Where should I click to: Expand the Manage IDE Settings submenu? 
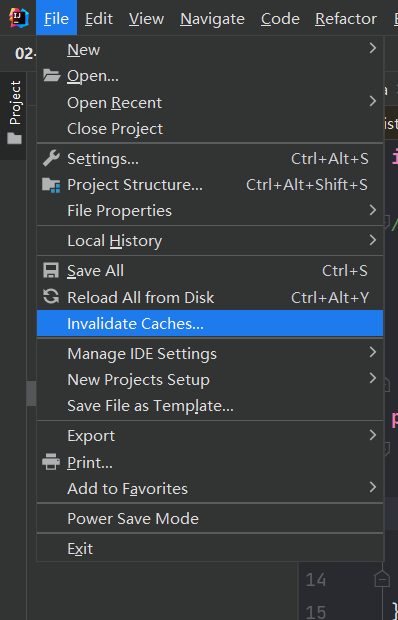210,353
